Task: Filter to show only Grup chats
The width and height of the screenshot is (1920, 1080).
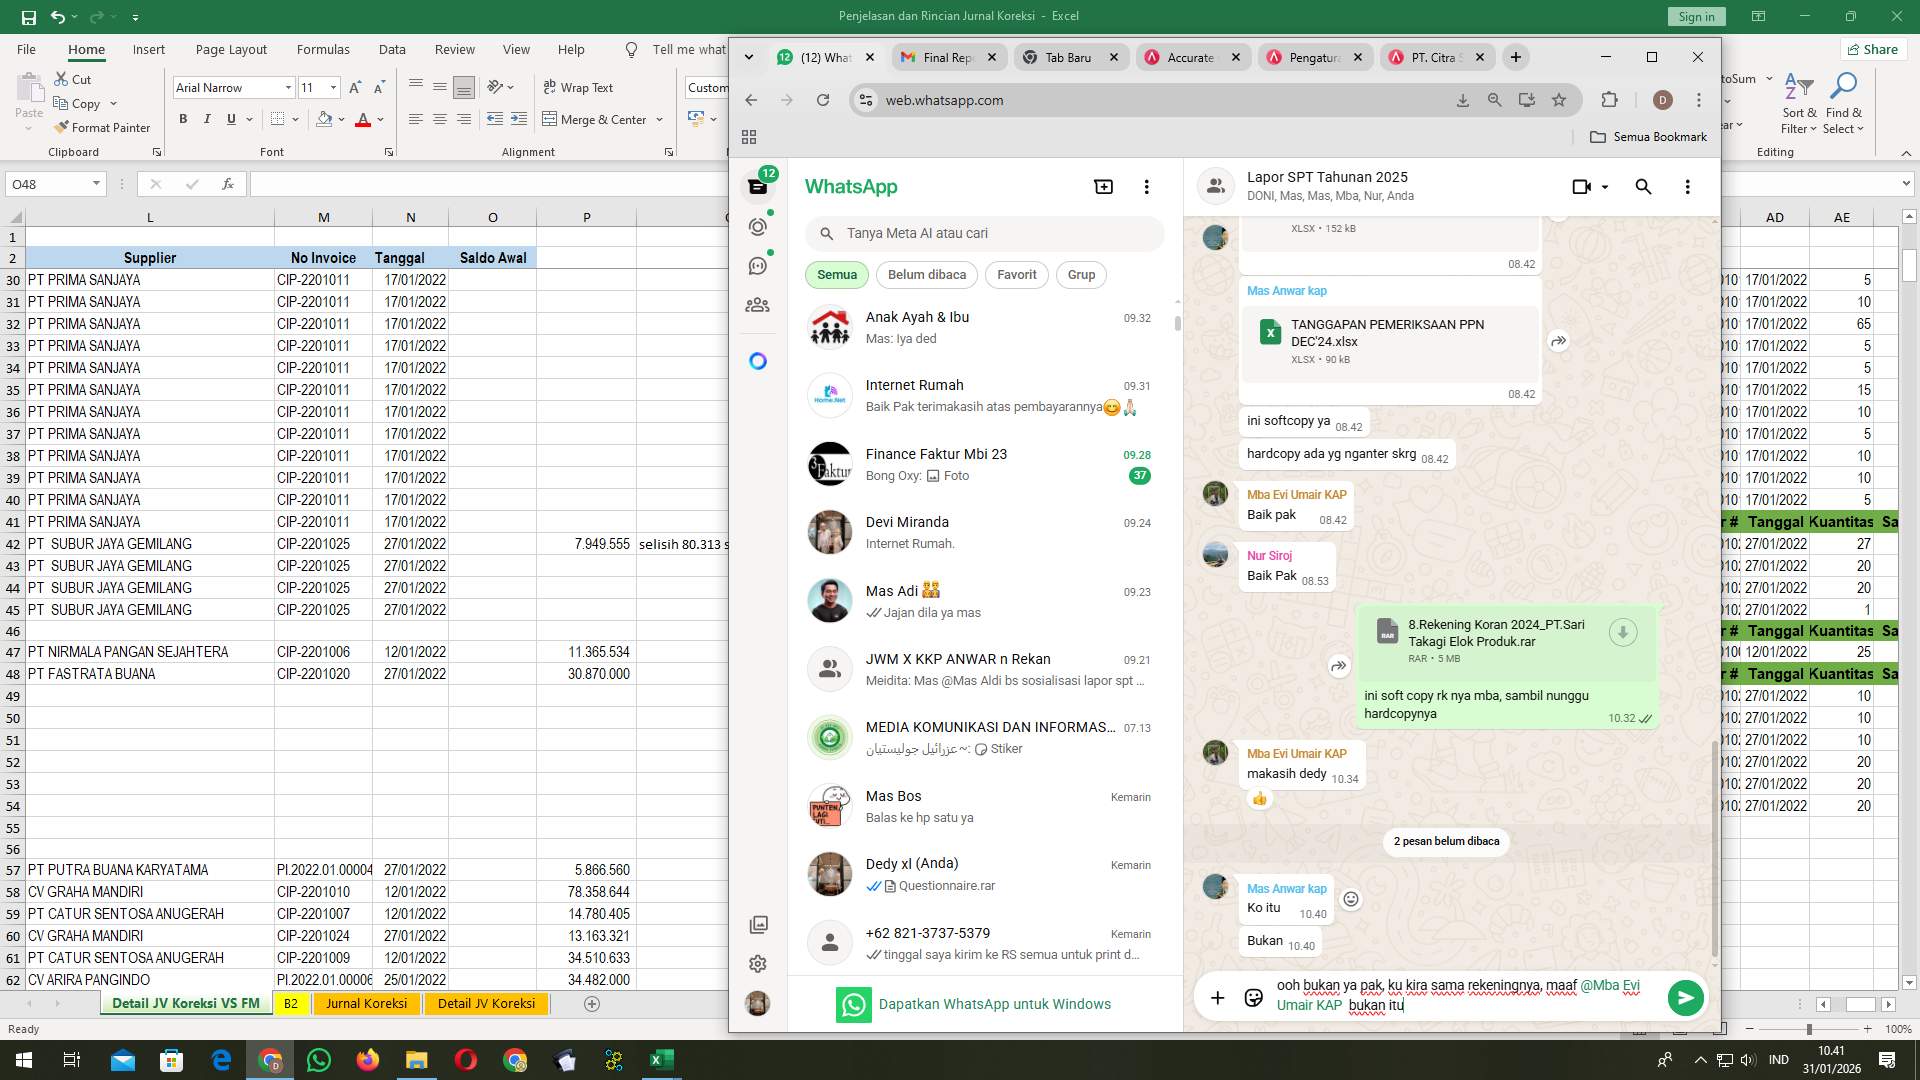Action: (x=1081, y=274)
